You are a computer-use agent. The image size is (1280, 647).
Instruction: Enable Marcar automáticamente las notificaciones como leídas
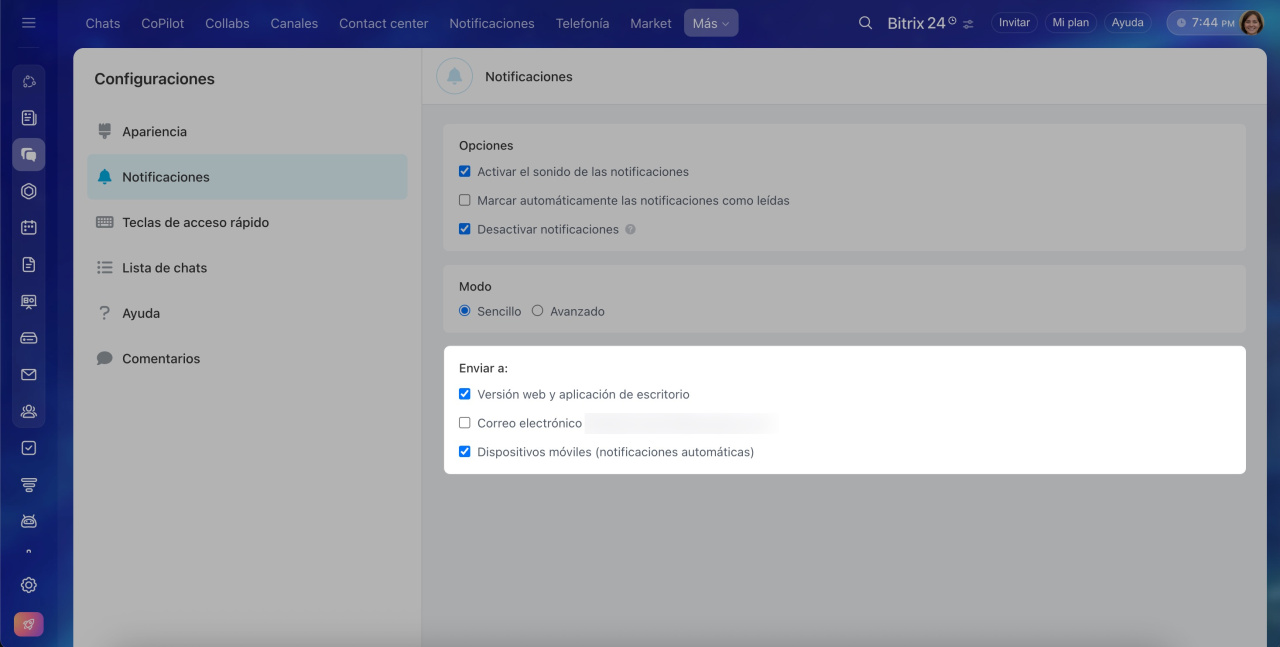464,200
